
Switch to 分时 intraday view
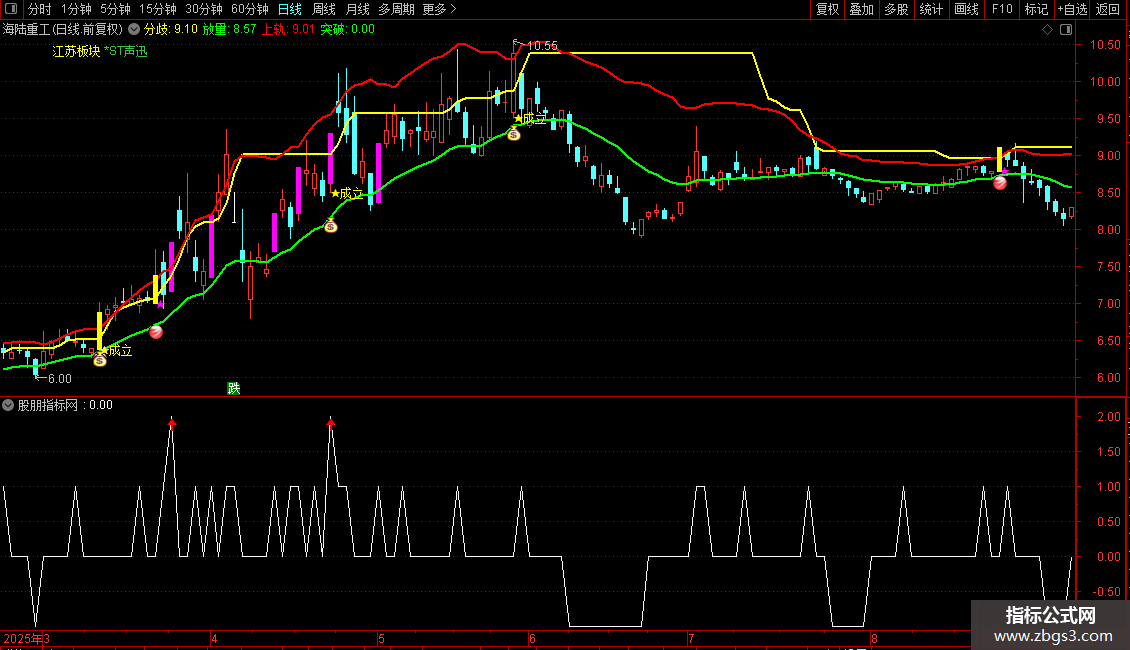click(40, 9)
